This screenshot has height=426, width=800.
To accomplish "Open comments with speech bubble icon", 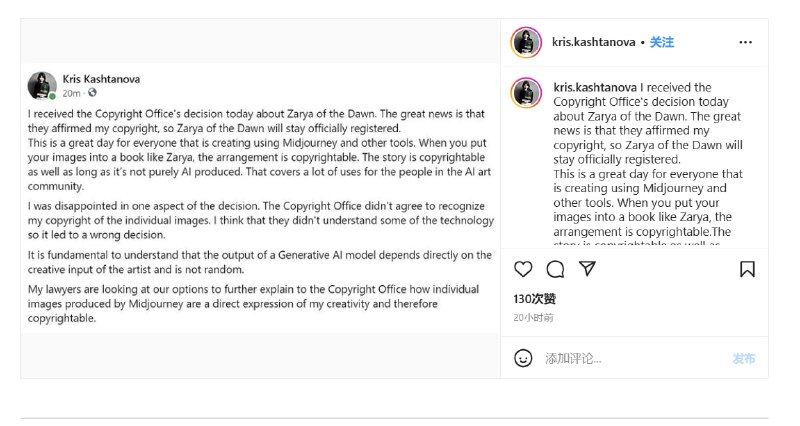I will point(555,269).
